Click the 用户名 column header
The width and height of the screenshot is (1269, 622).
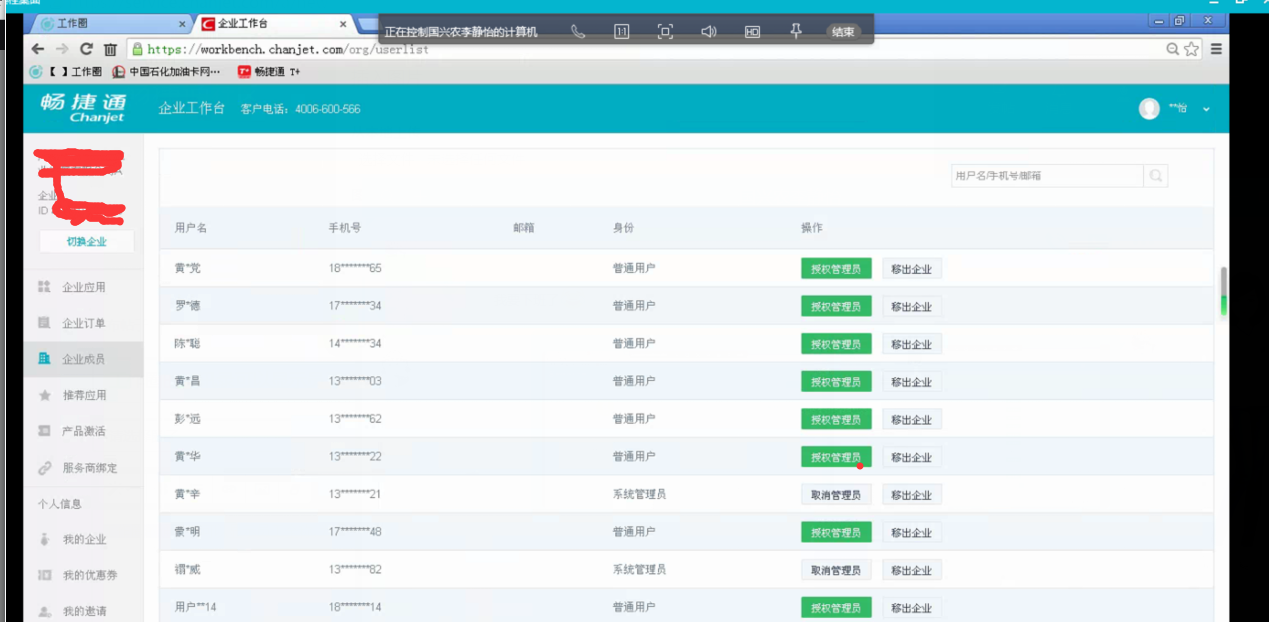[191, 228]
